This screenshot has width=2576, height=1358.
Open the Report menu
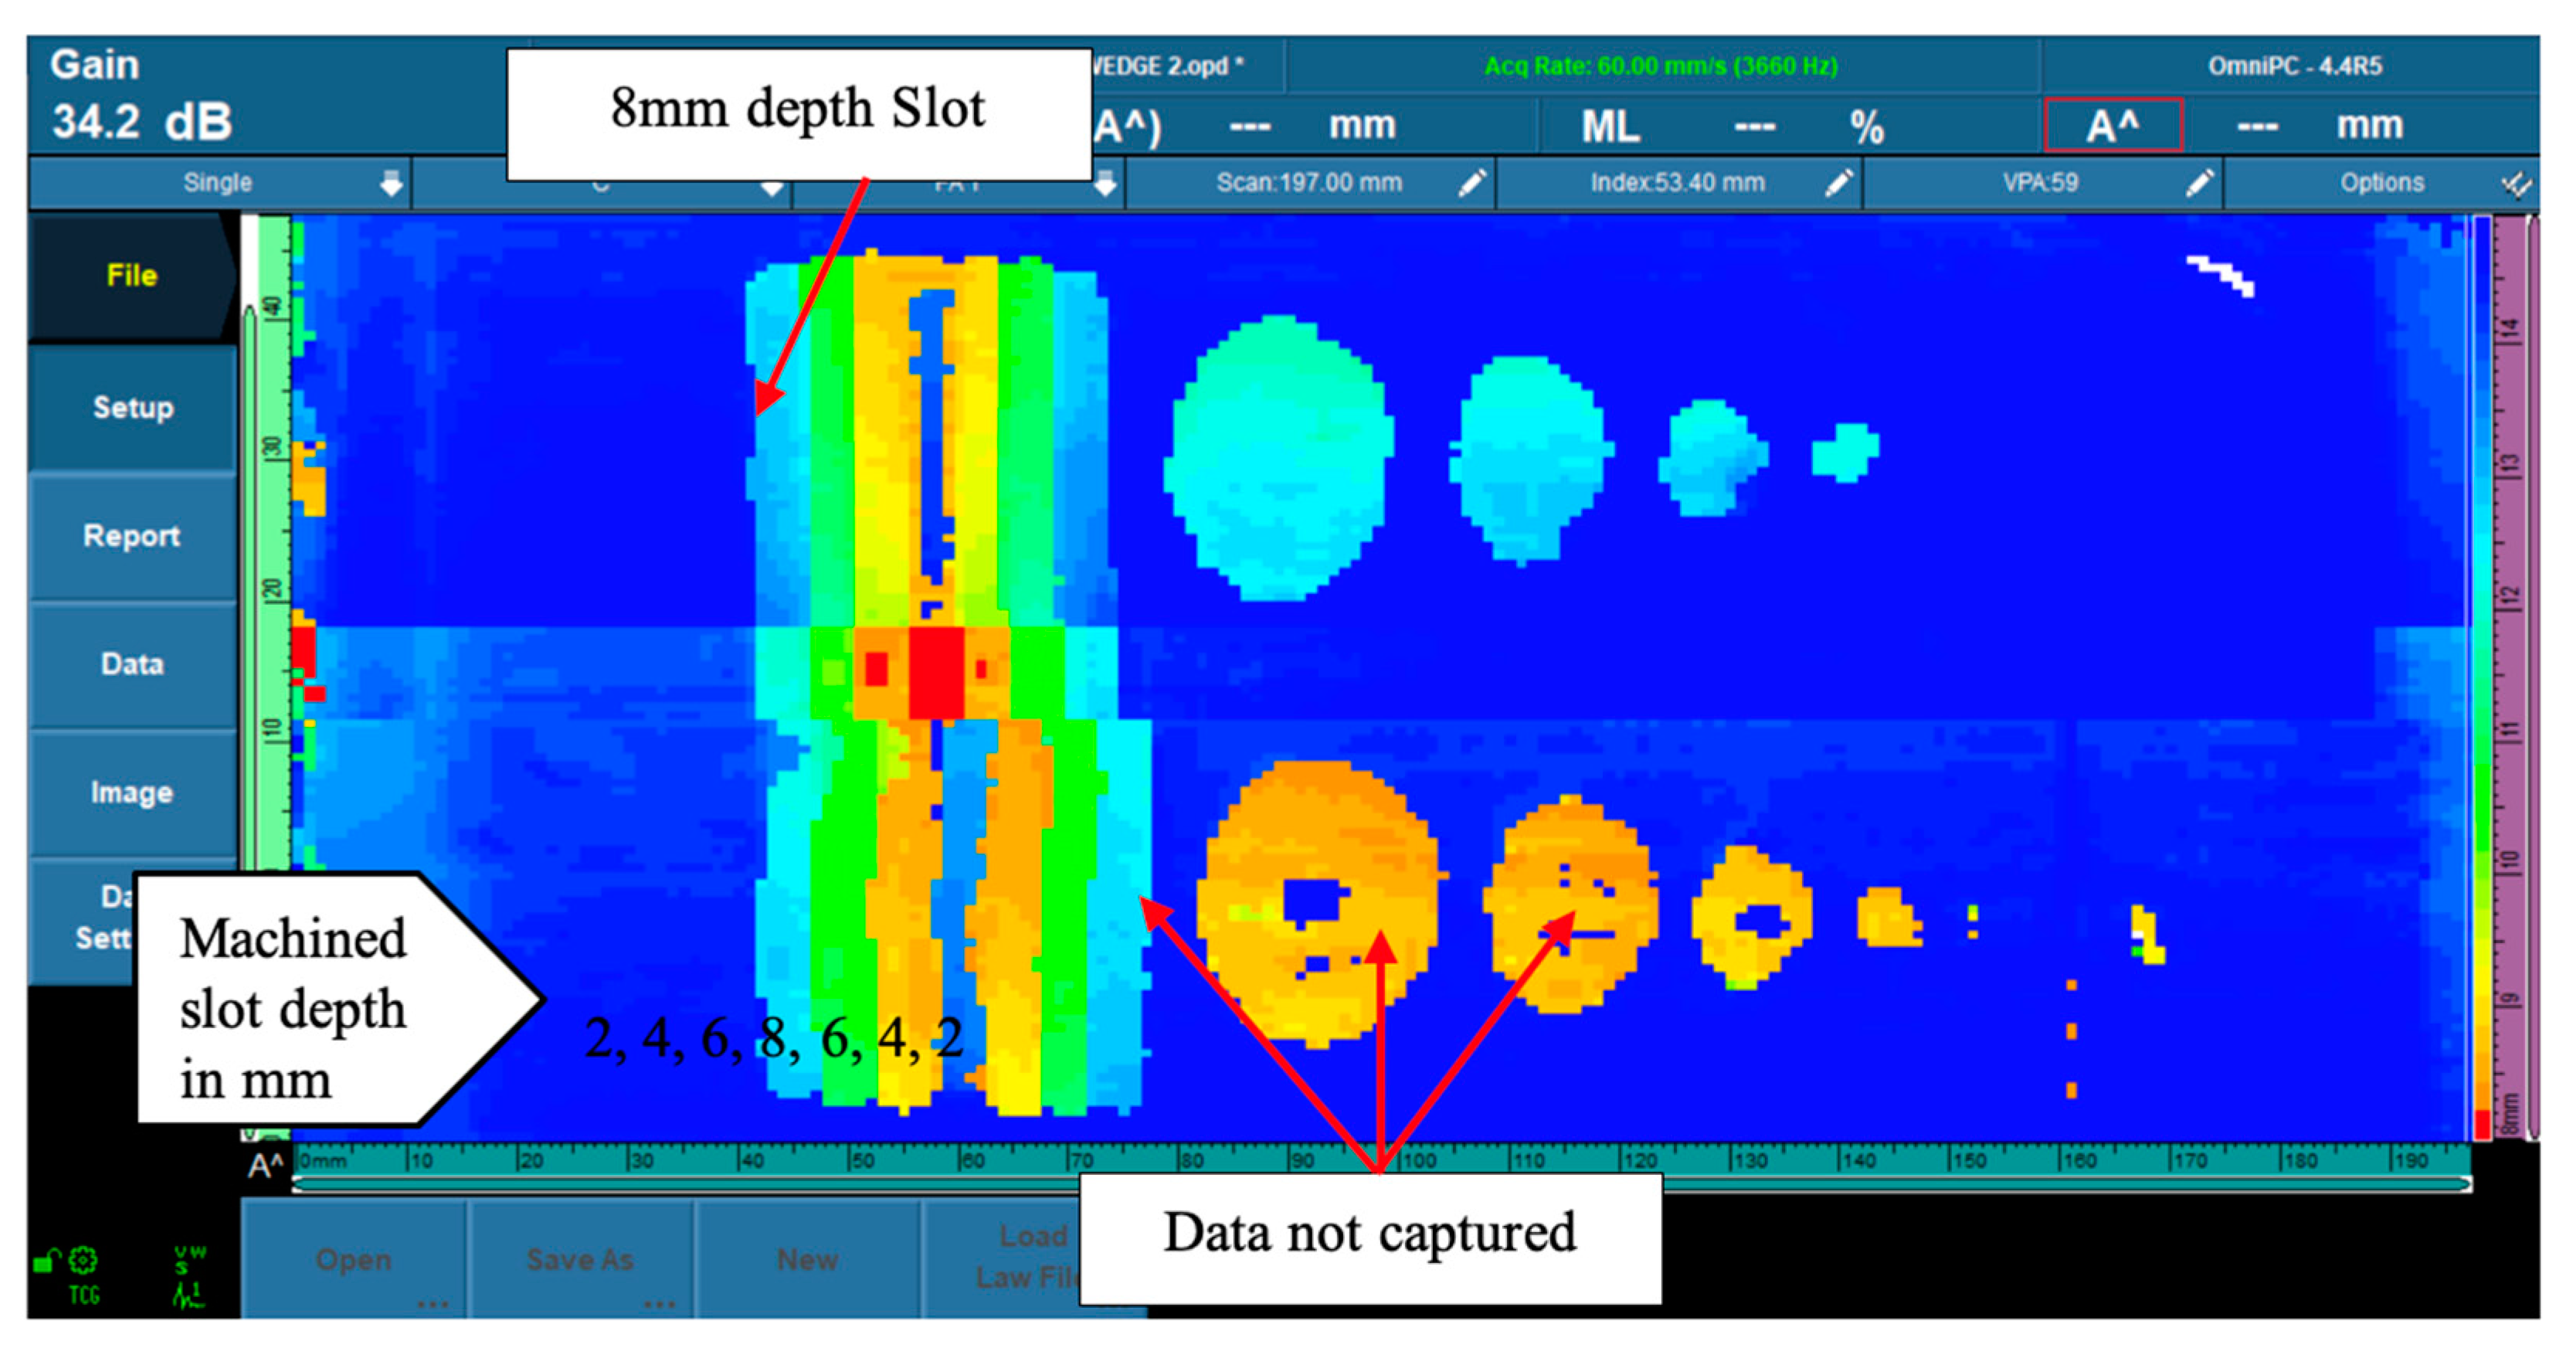pyautogui.click(x=132, y=536)
